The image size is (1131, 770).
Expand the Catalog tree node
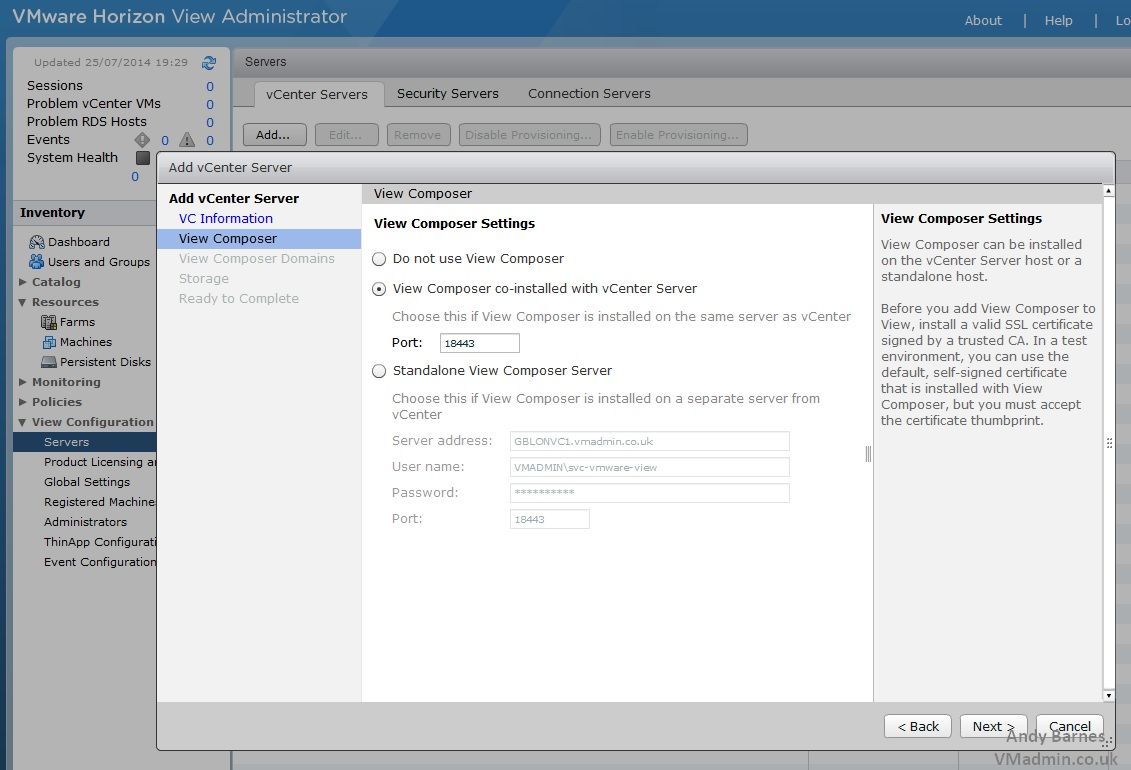click(x=23, y=282)
